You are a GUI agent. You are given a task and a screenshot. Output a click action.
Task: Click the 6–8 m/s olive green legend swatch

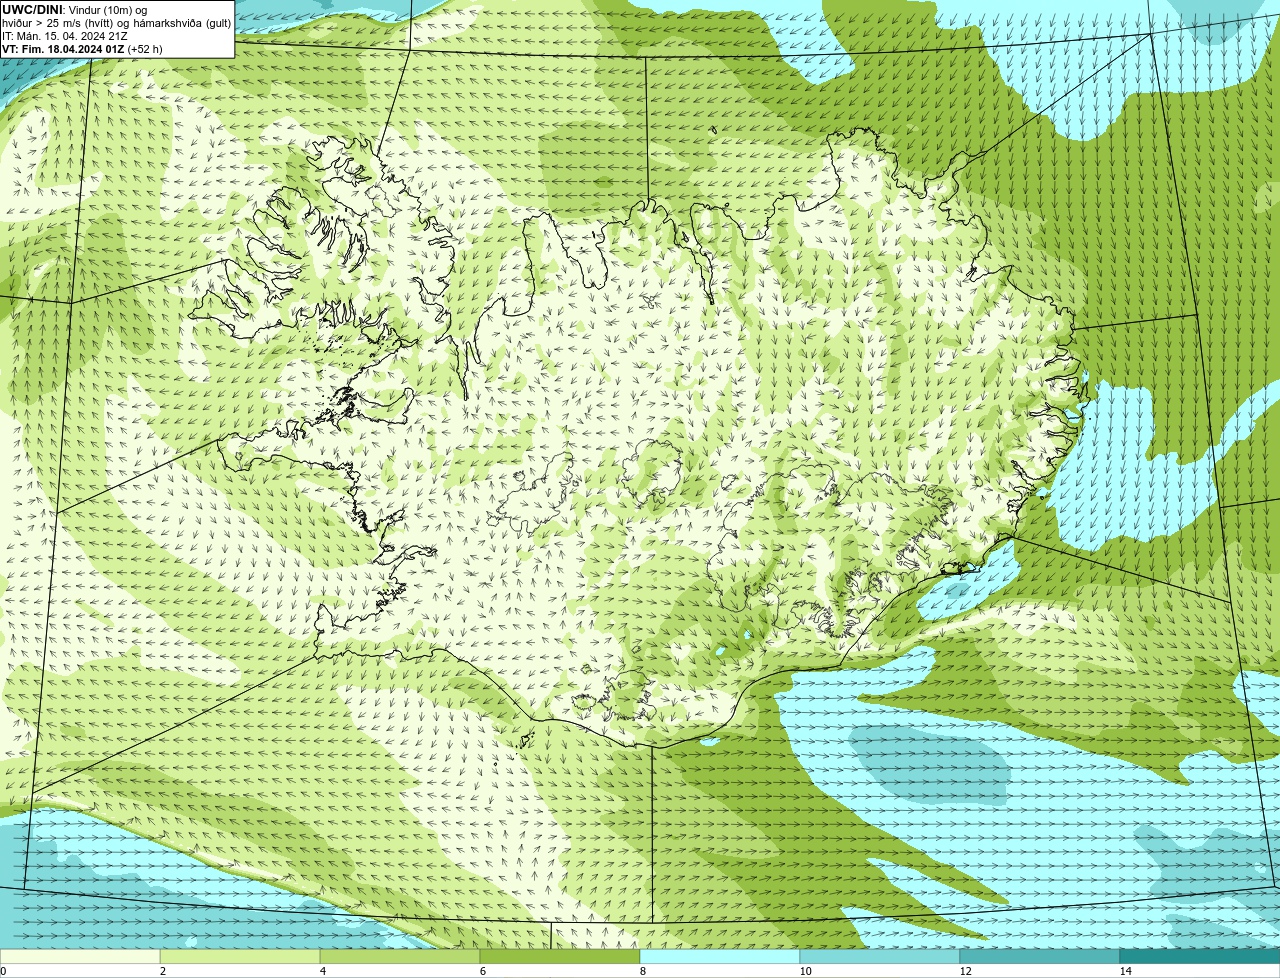tap(560, 956)
